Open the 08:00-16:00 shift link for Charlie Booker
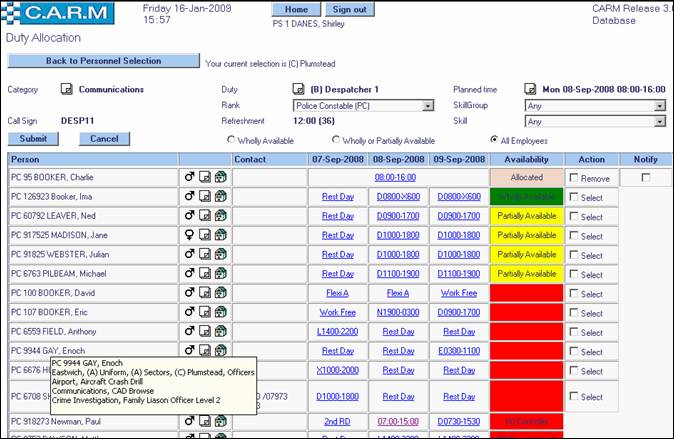674x439 pixels. pyautogui.click(x=396, y=178)
